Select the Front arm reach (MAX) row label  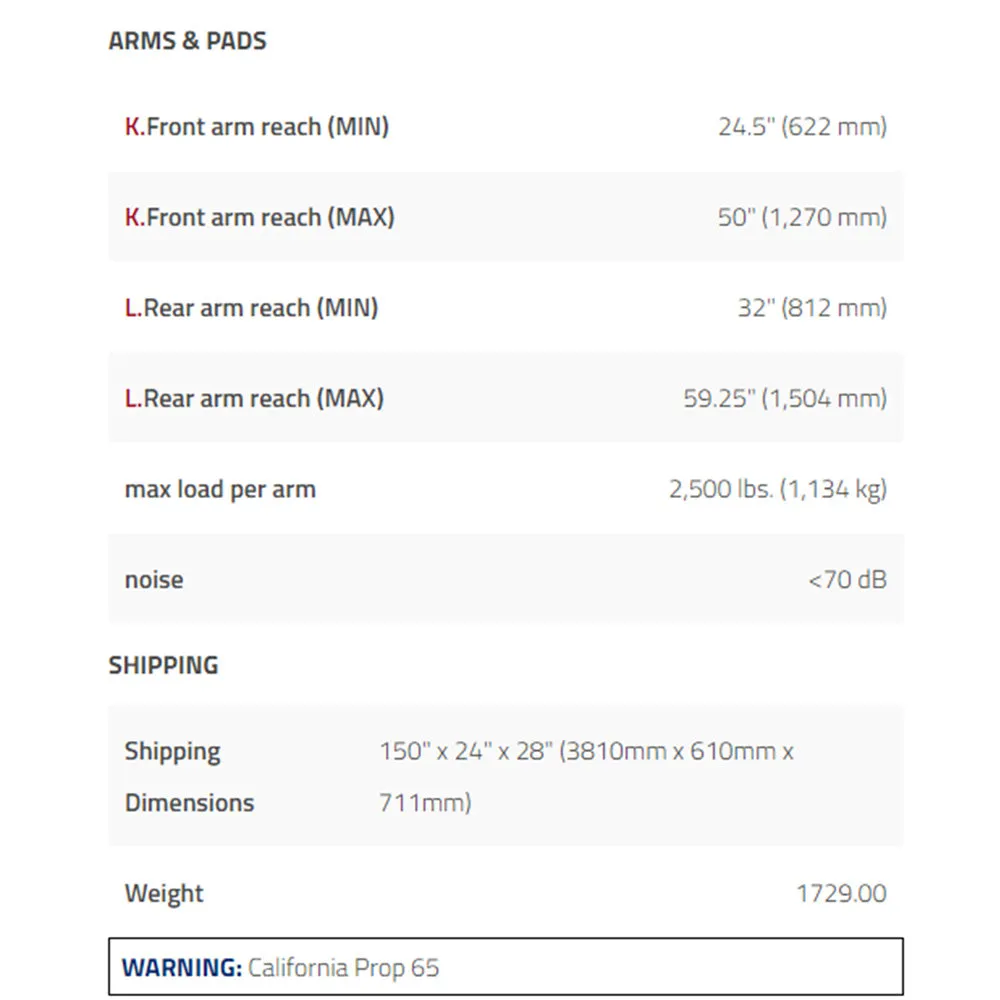[260, 217]
